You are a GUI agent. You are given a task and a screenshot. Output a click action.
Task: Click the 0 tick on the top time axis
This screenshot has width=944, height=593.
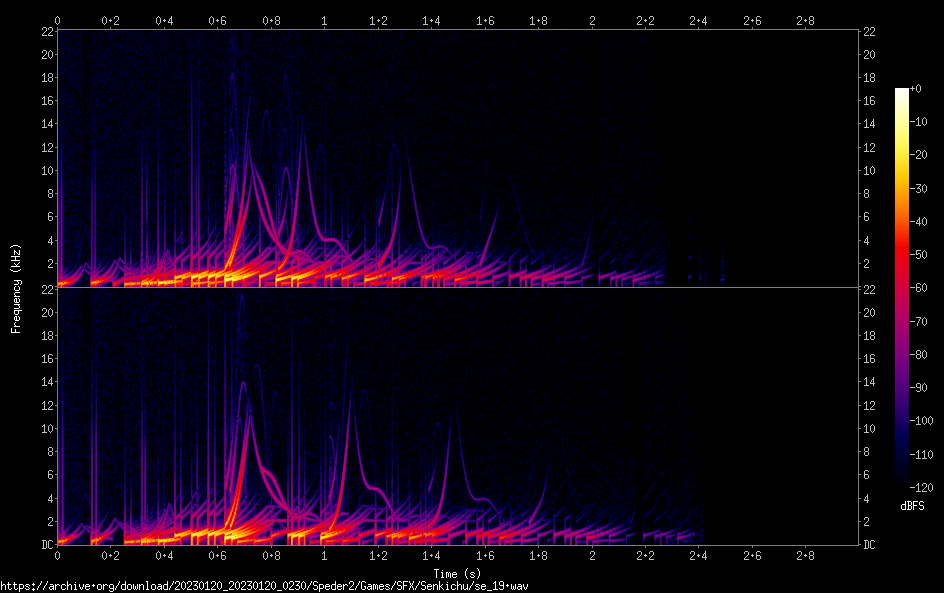[57, 20]
